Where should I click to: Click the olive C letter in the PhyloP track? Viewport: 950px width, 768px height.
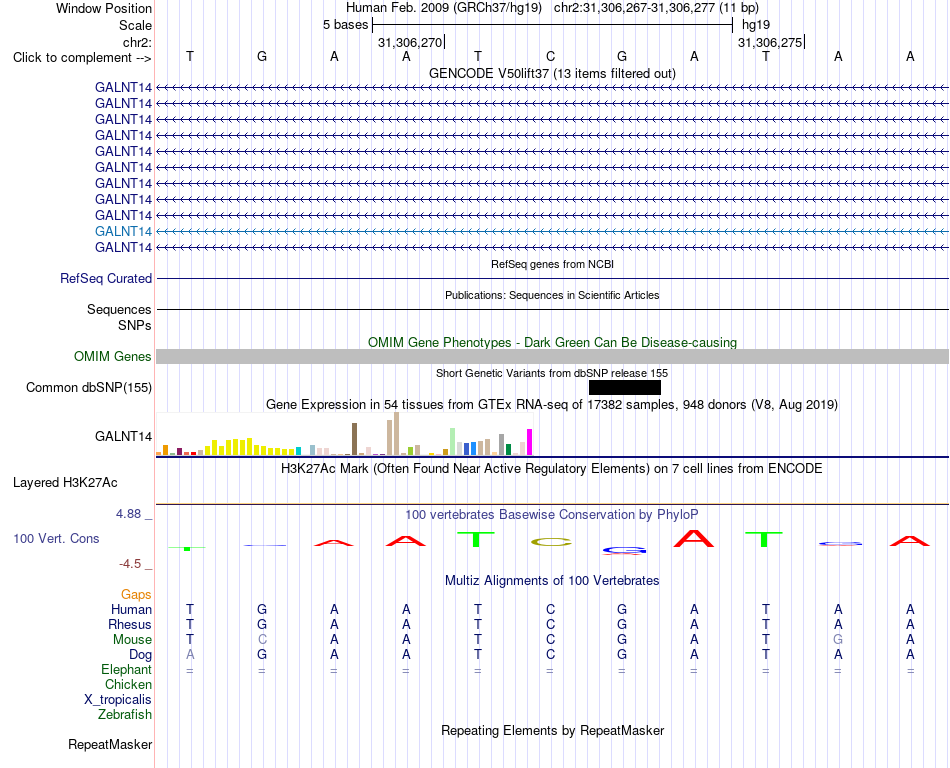click(x=551, y=542)
